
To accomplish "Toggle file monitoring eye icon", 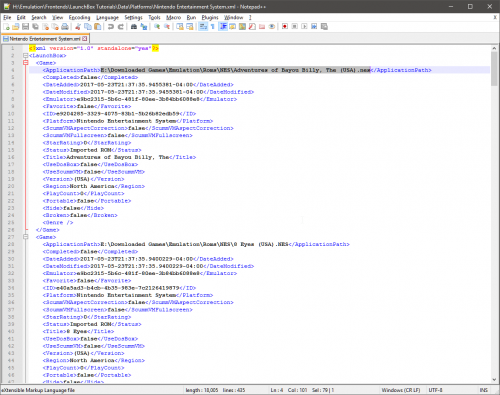I will point(272,27).
